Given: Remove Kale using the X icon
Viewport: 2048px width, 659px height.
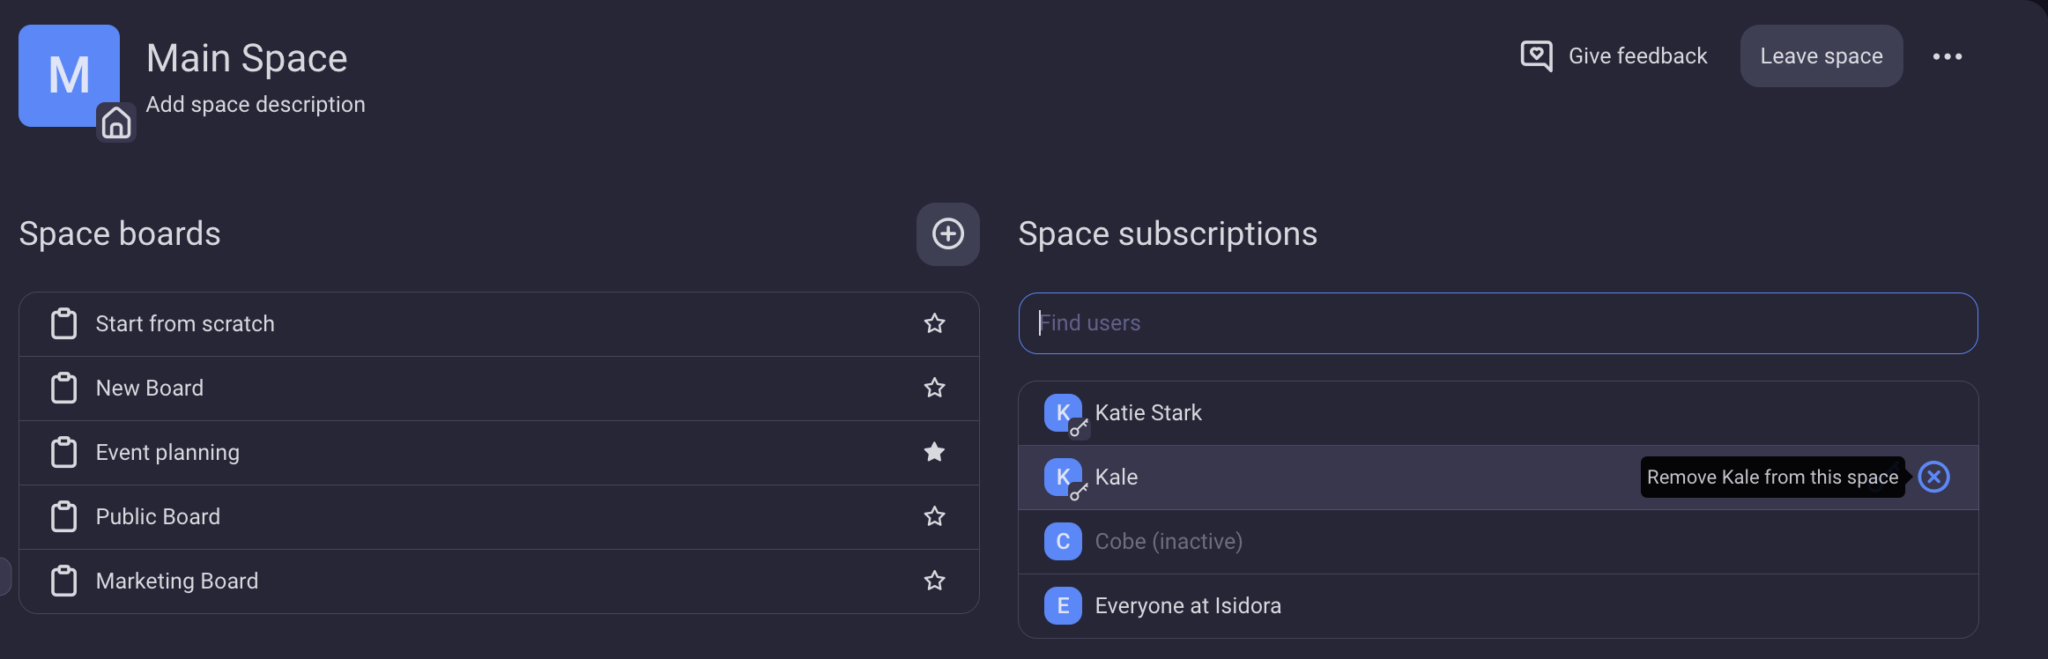Looking at the screenshot, I should [1934, 477].
